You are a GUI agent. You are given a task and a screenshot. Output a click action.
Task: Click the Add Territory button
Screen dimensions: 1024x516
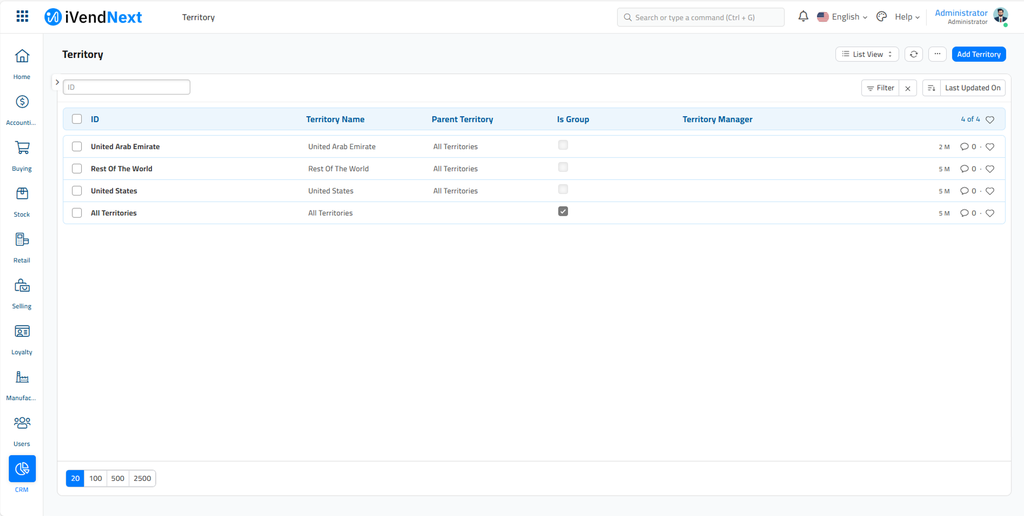tap(979, 54)
